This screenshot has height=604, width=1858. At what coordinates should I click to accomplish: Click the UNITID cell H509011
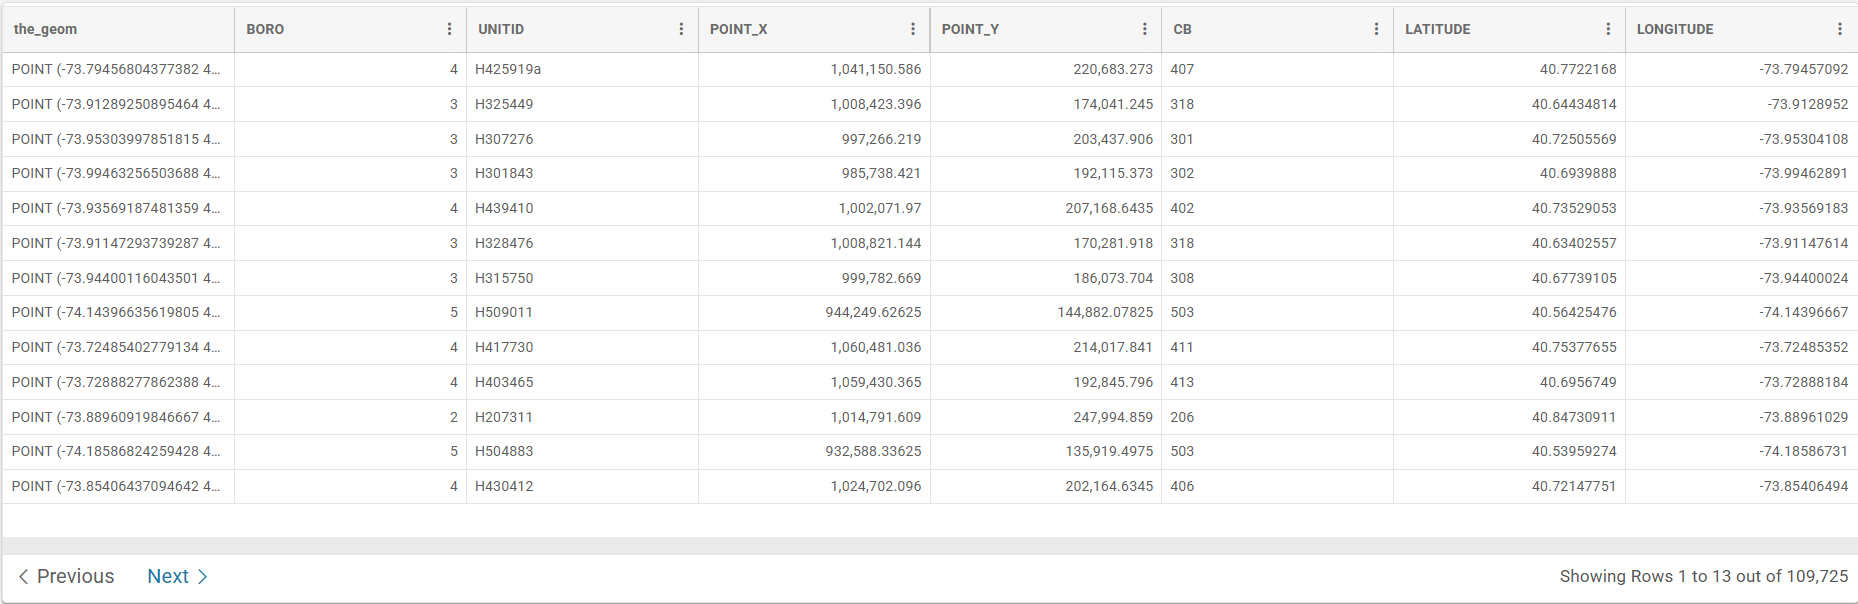click(504, 312)
